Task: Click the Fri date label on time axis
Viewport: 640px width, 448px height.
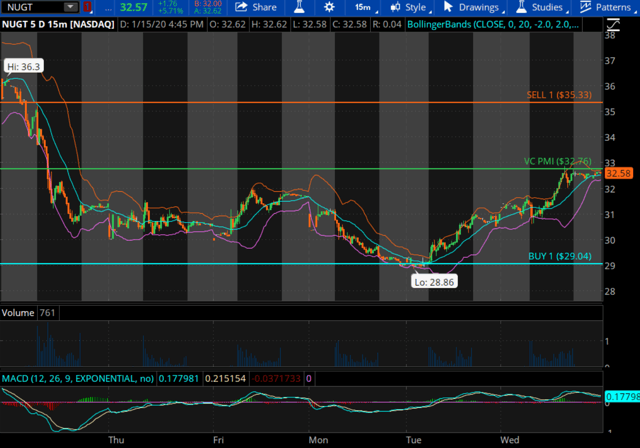Action: (x=218, y=440)
